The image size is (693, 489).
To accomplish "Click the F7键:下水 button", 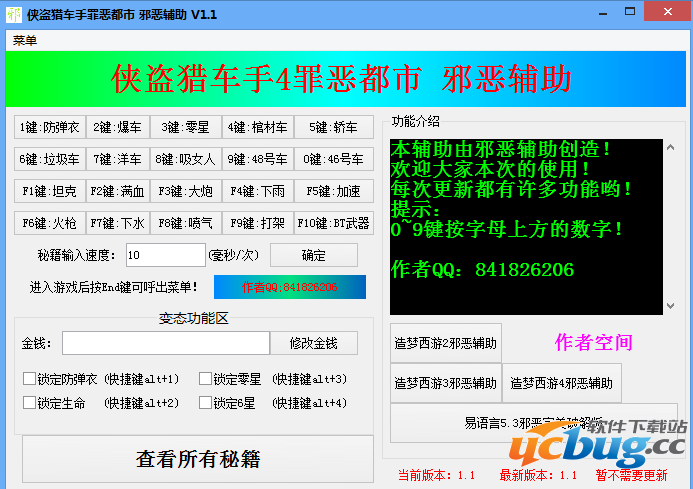I will [118, 223].
